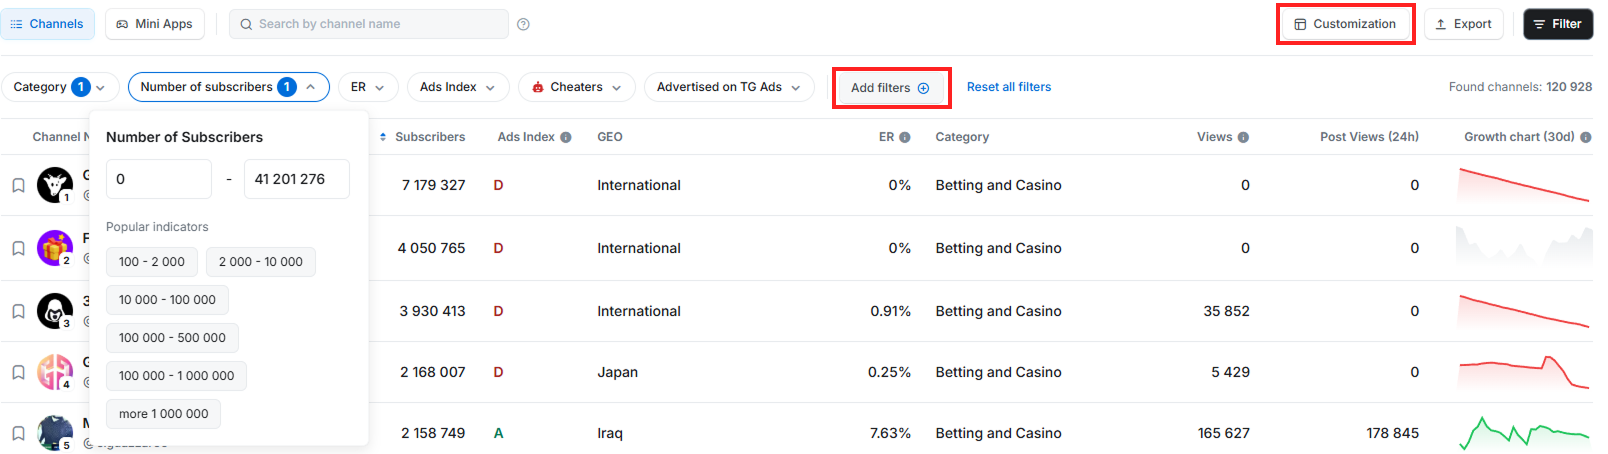
Task: Click the minimum subscribers input field
Action: 158,179
